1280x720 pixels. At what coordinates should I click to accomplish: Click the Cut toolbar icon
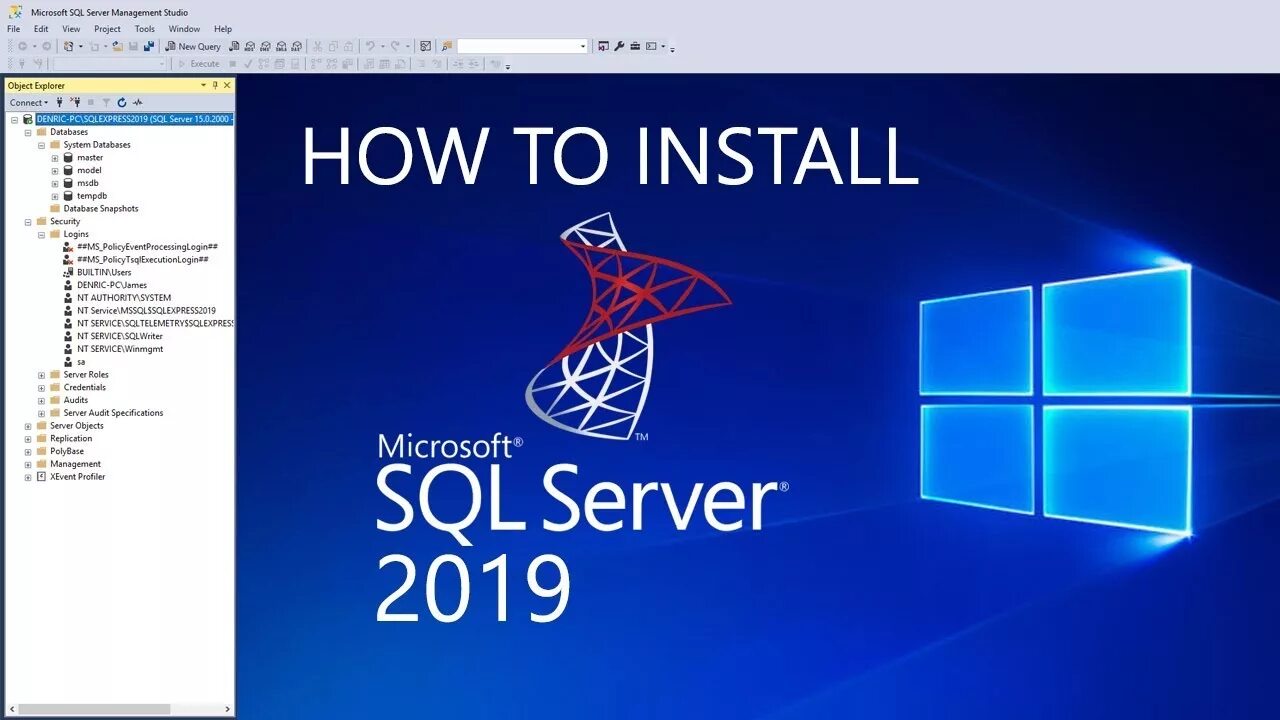(317, 46)
